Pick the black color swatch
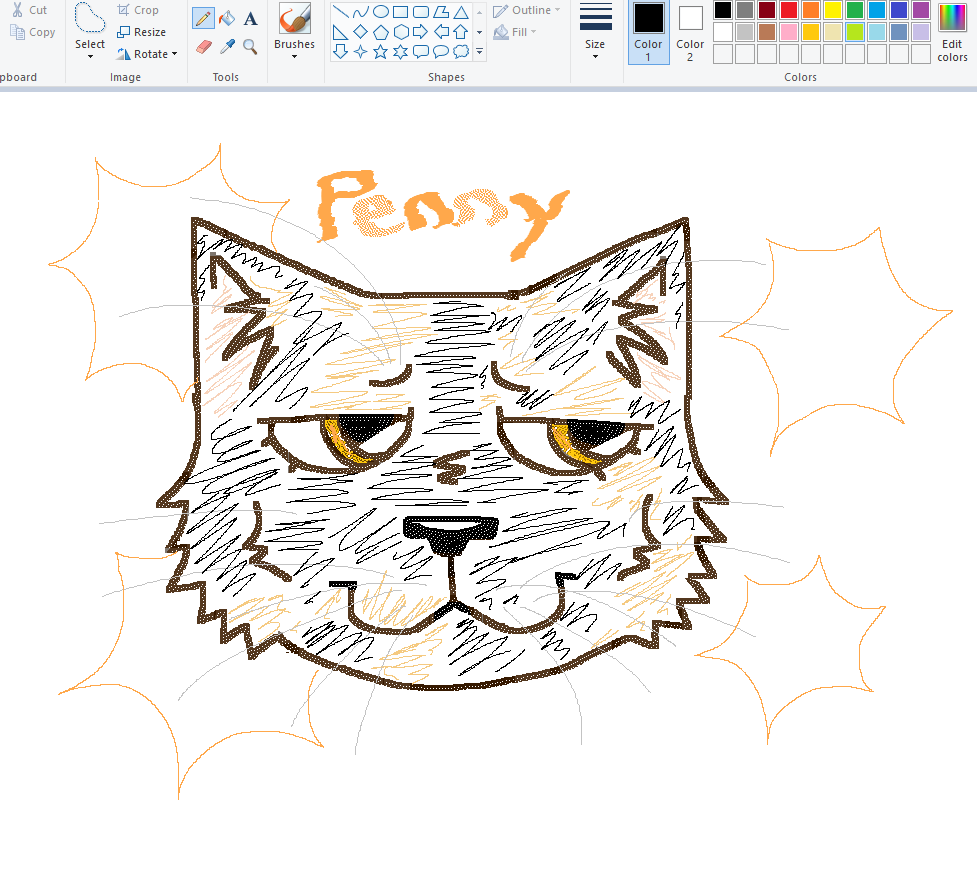Image resolution: width=977 pixels, height=873 pixels. coord(723,10)
